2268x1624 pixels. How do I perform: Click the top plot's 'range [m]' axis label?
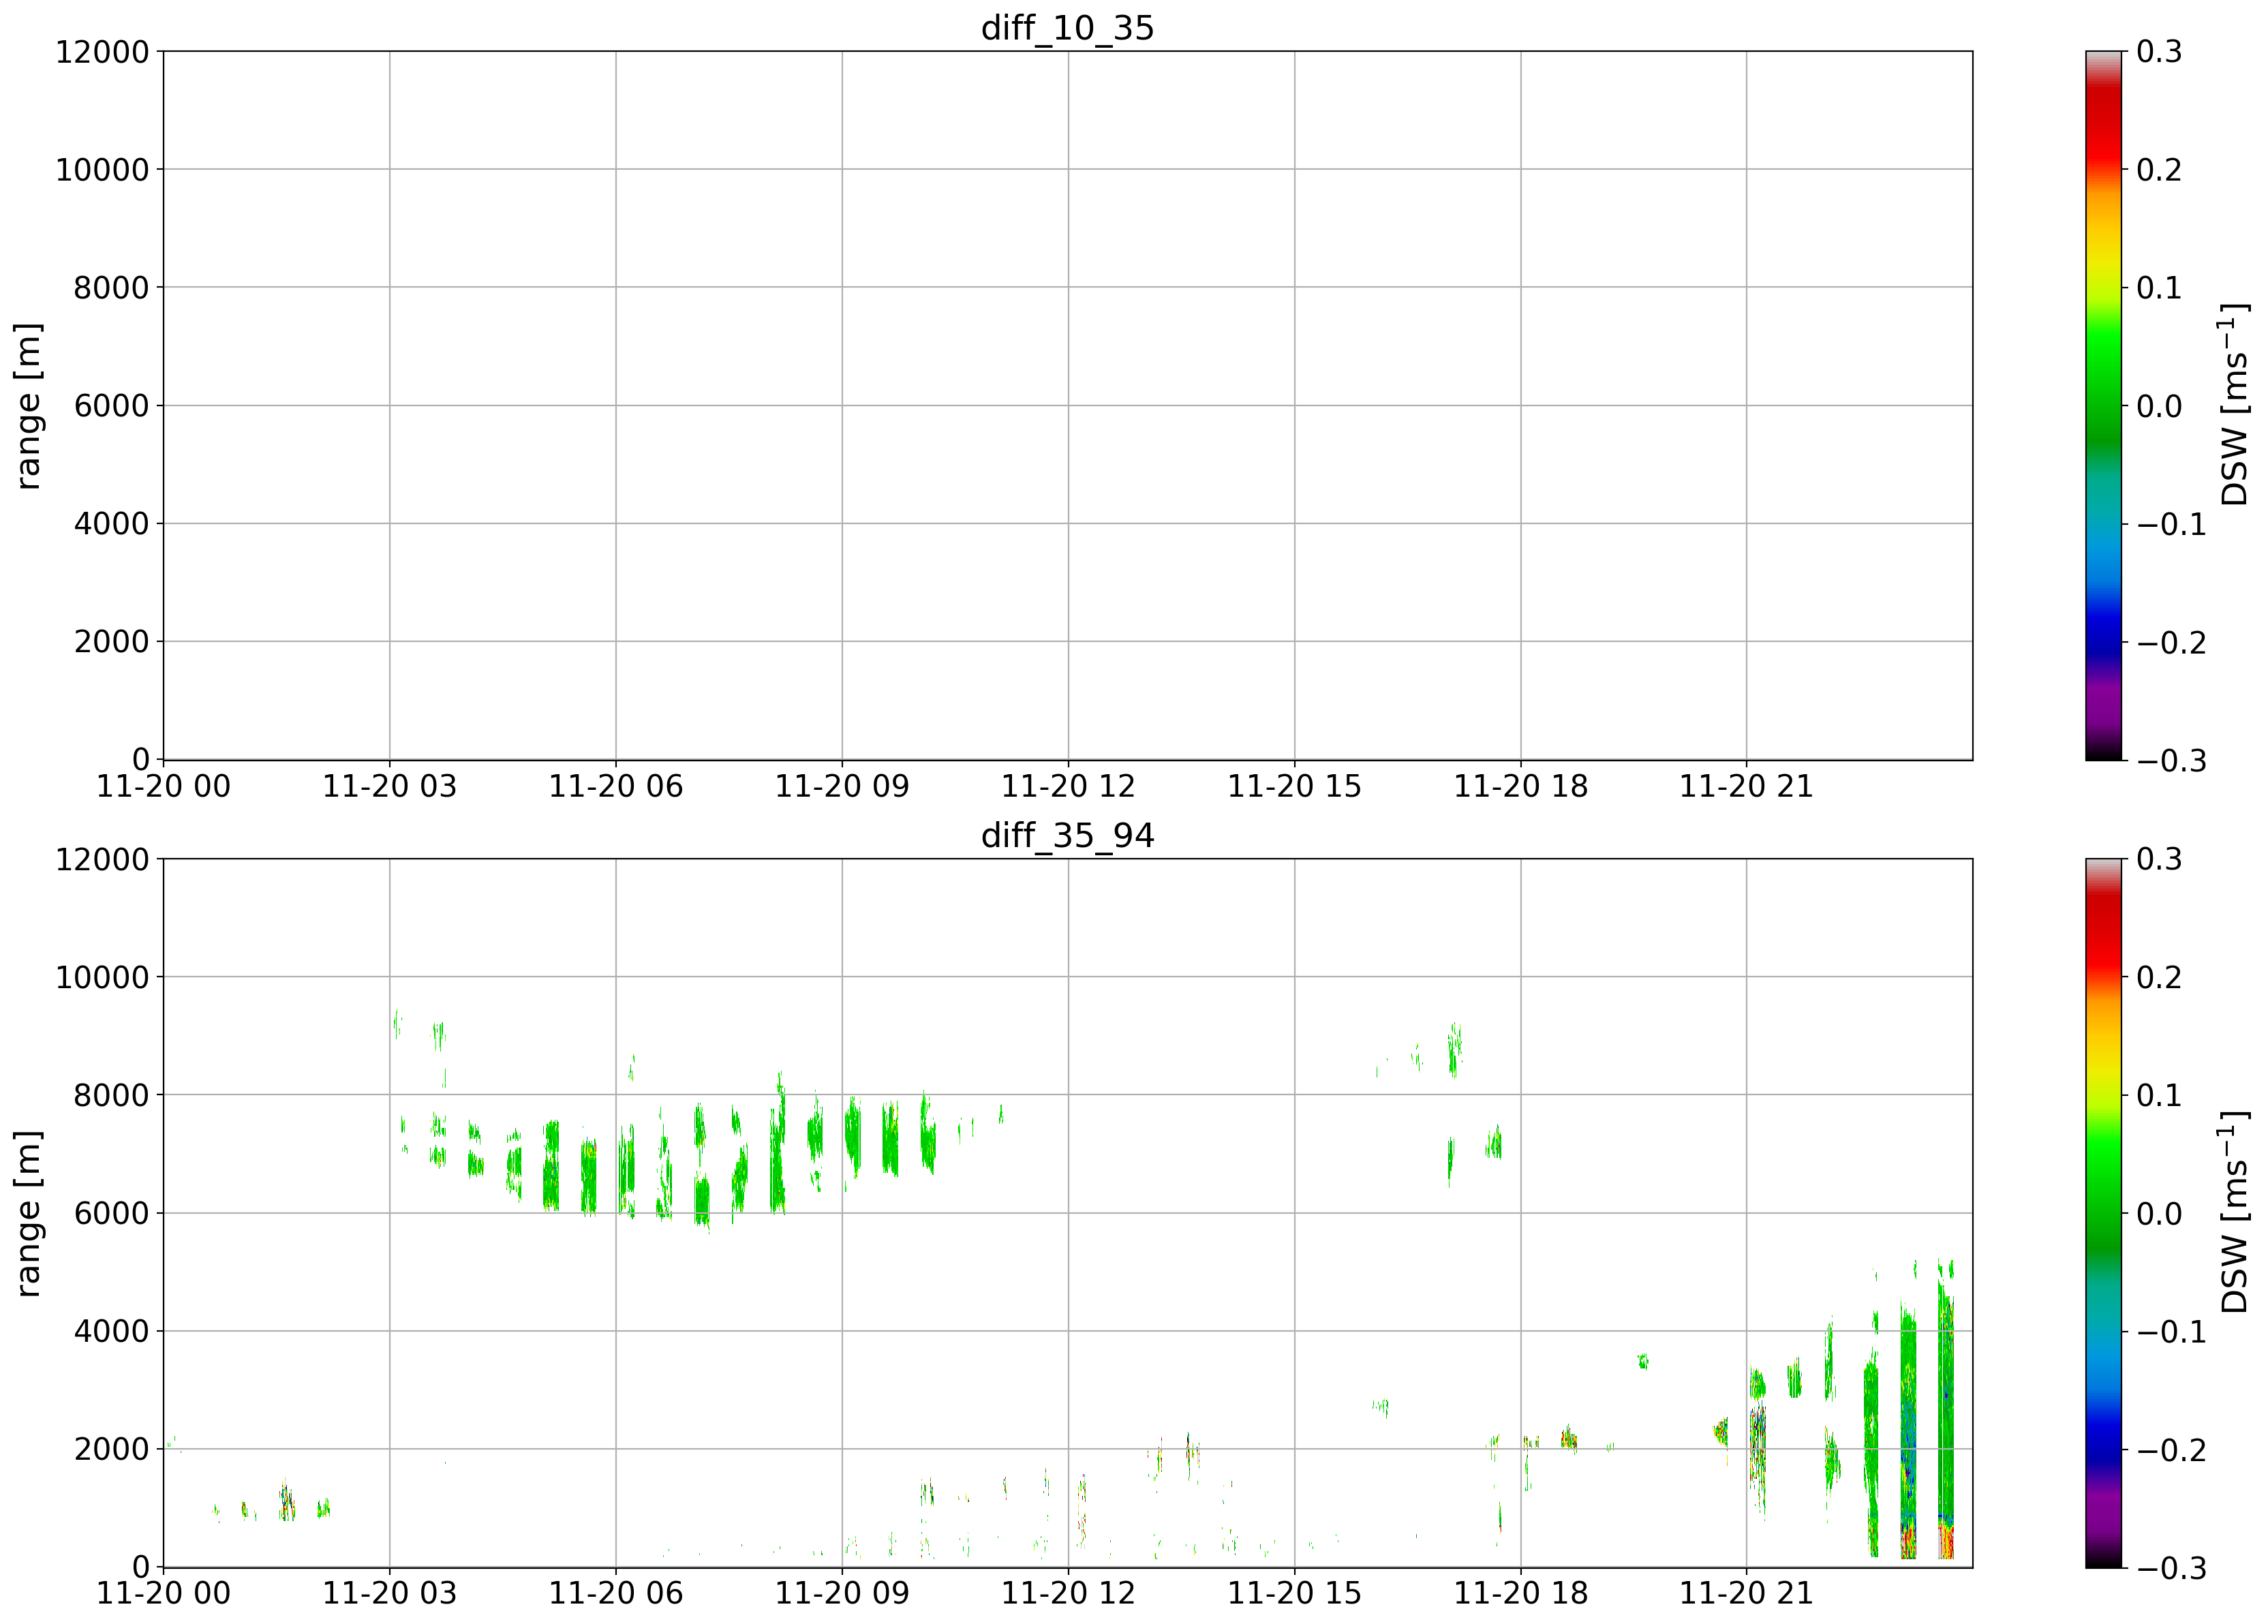click(x=29, y=405)
